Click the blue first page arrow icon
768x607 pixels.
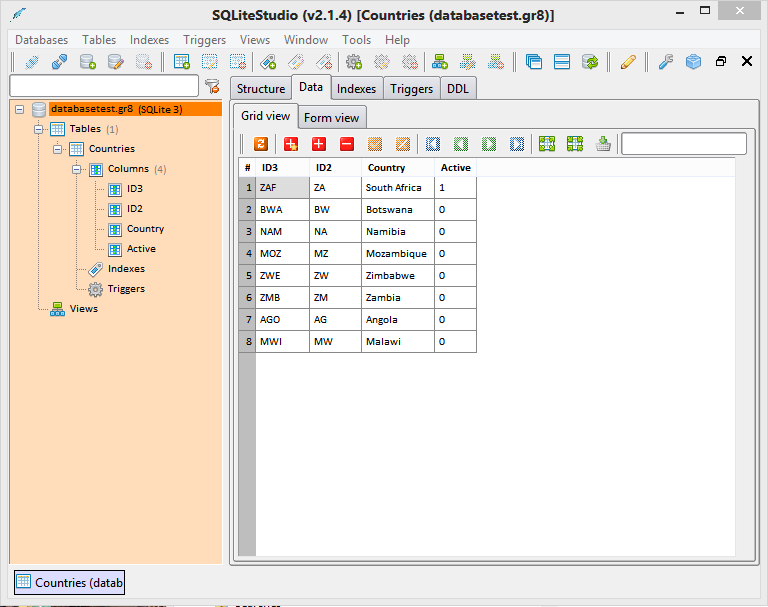click(x=433, y=144)
